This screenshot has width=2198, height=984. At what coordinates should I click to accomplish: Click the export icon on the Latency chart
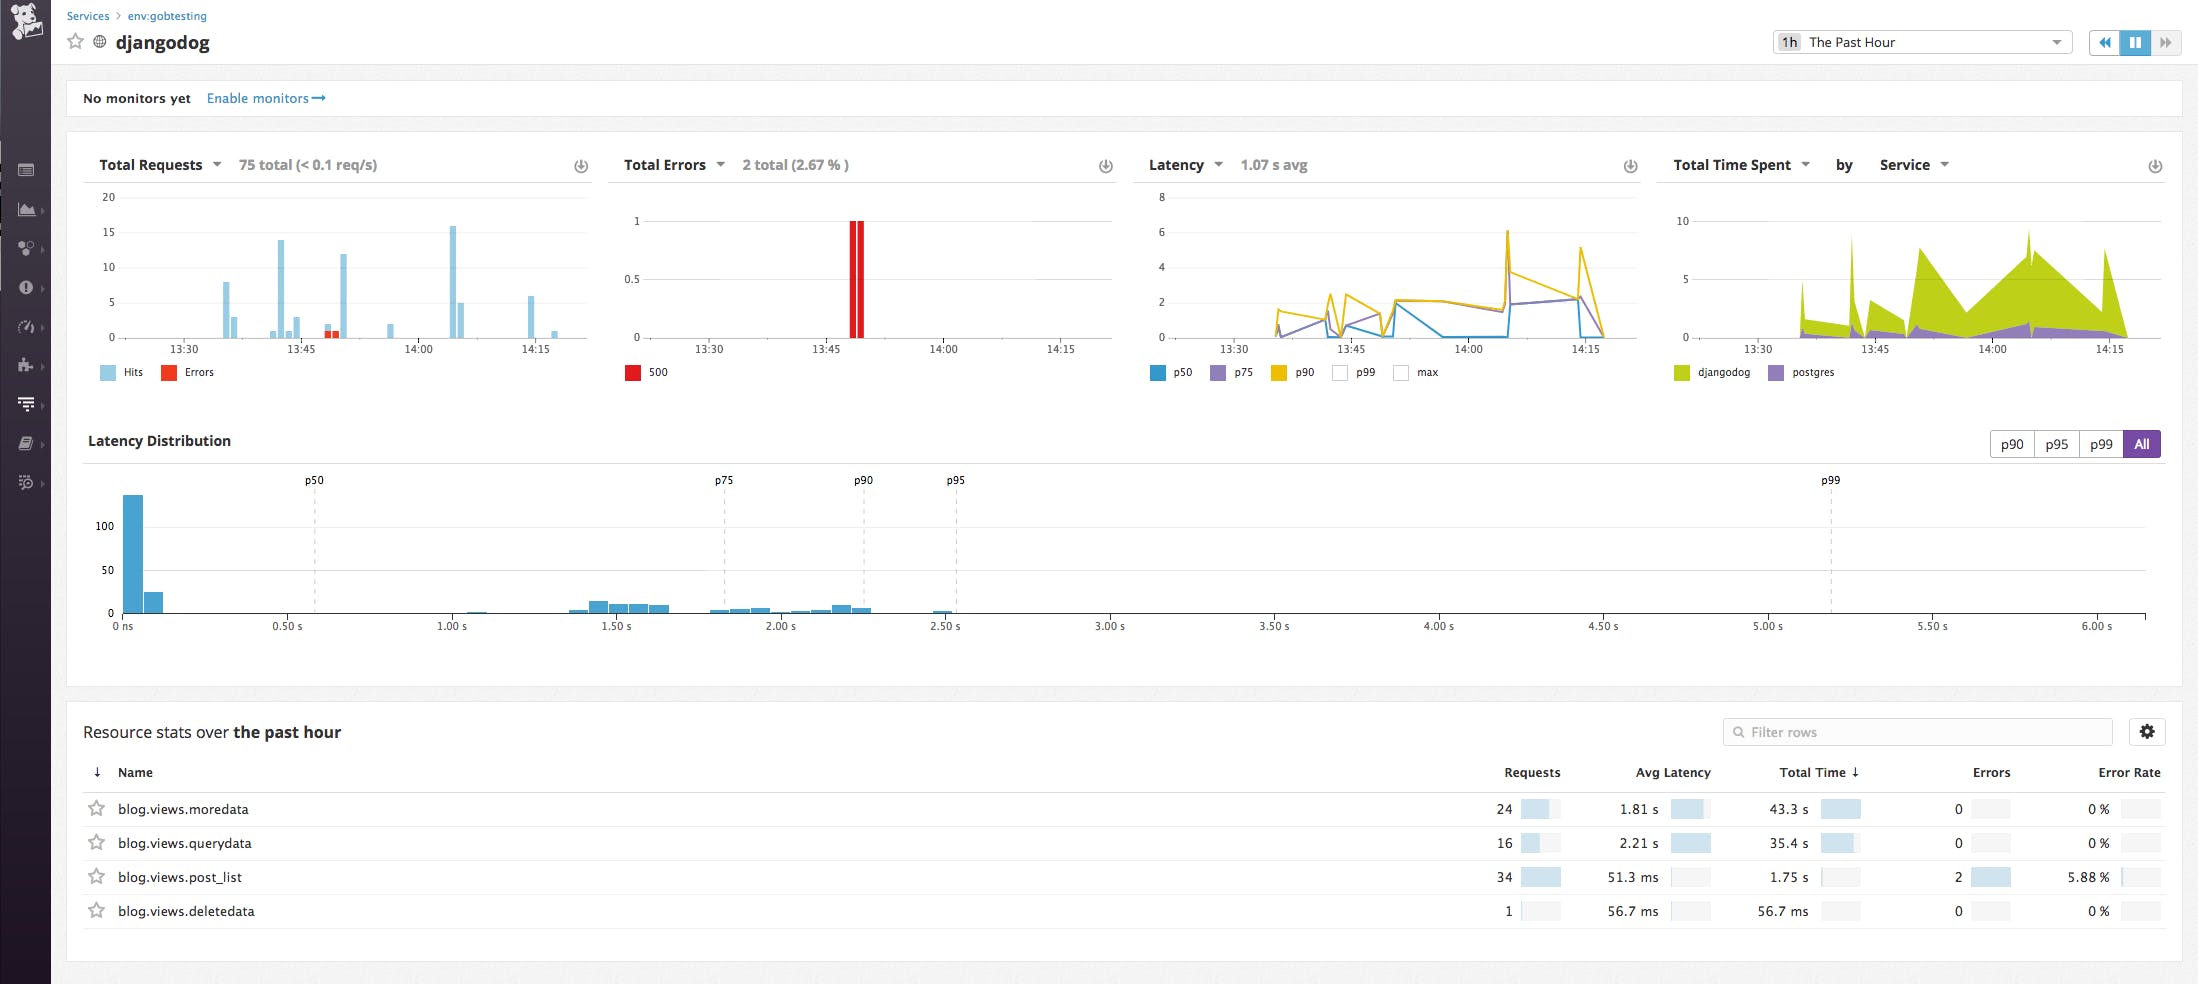click(x=1630, y=166)
